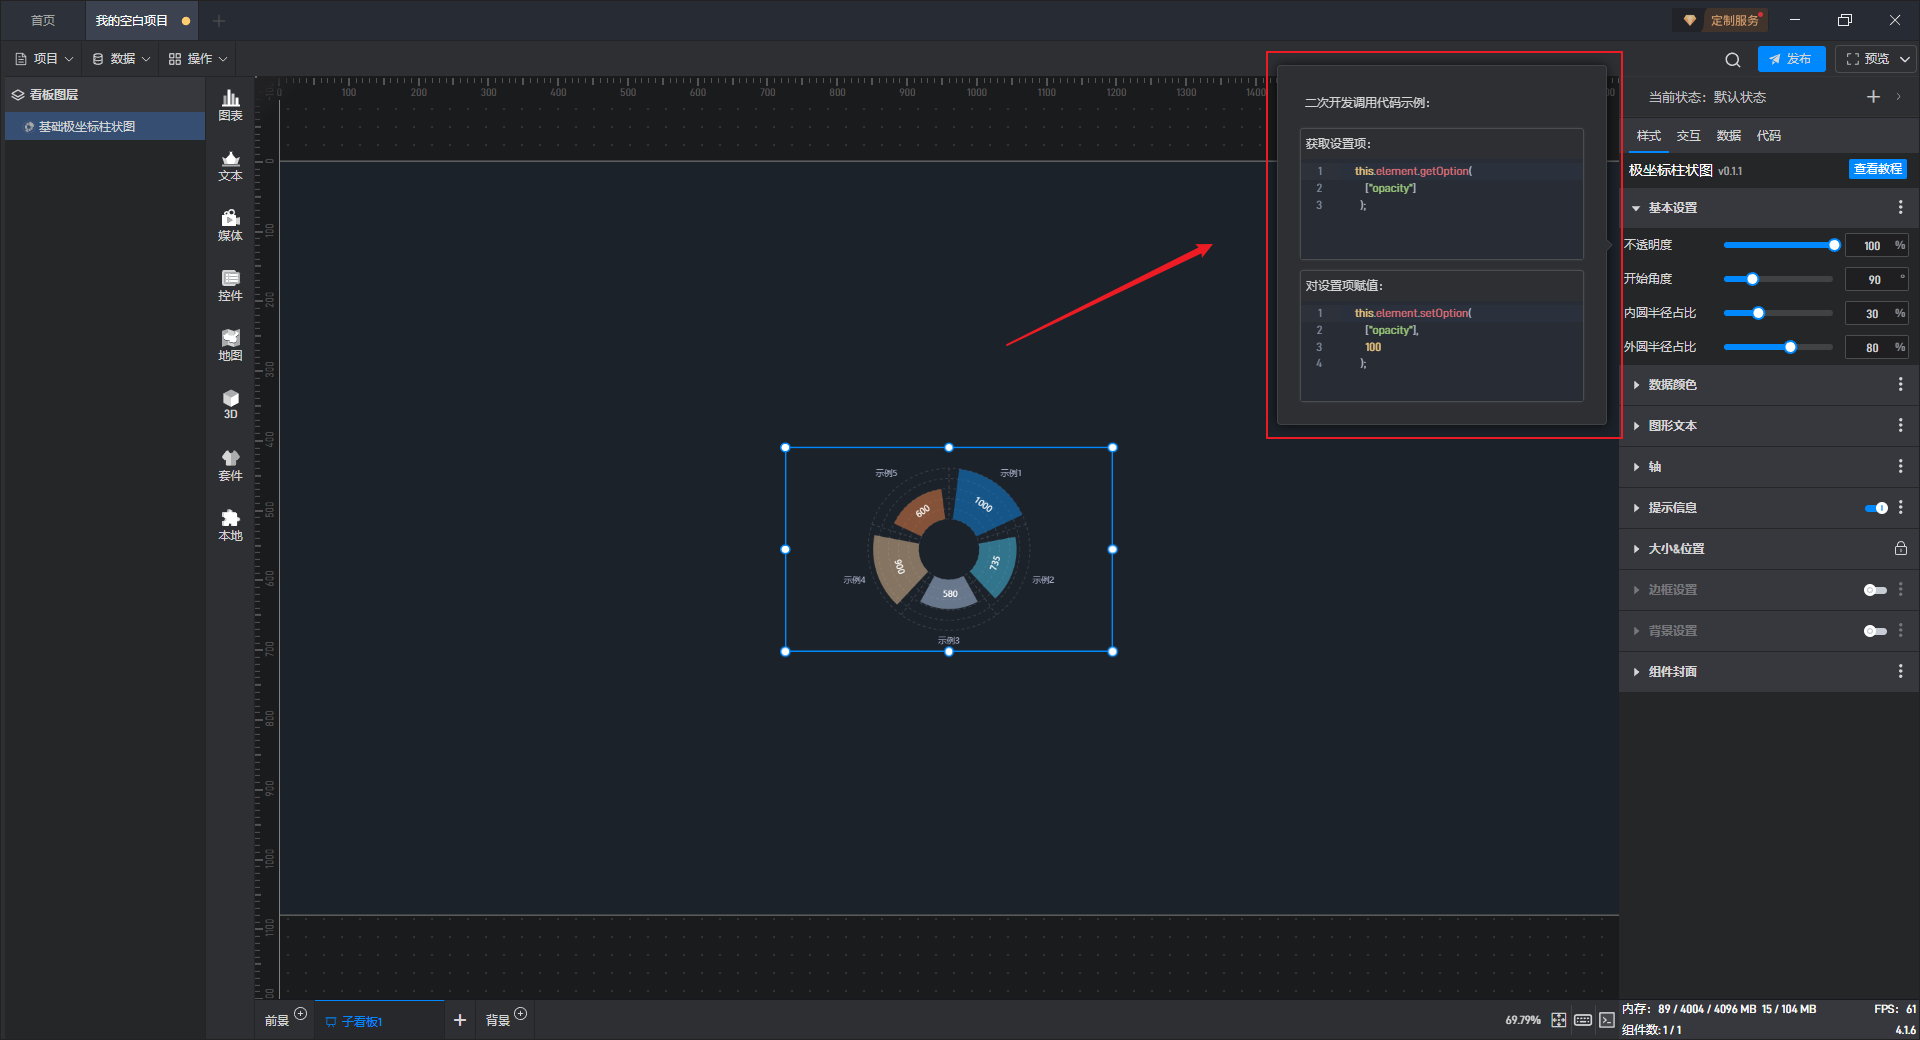Expand the 轴 section
This screenshot has height=1040, width=1920.
1636,467
